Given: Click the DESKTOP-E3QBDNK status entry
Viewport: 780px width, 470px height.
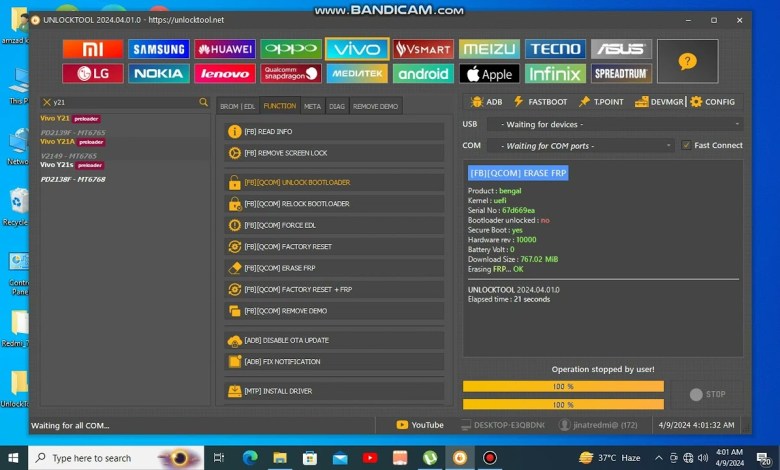Looking at the screenshot, I should click(503, 425).
